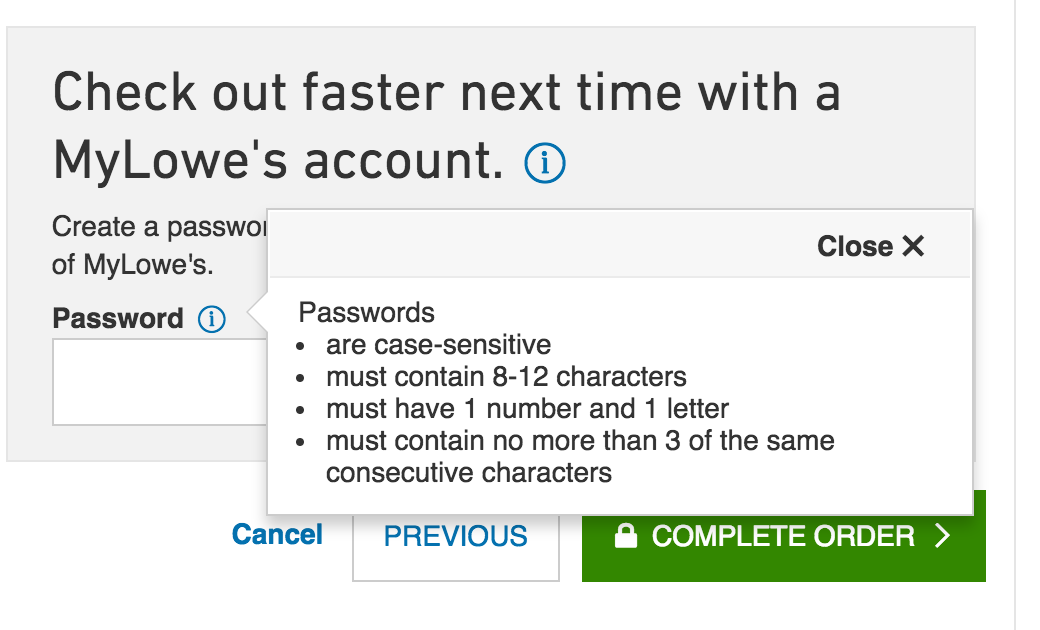Click the info icon beside MyLowe's account heading
Image resolution: width=1040 pixels, height=630 pixels.
(x=545, y=163)
